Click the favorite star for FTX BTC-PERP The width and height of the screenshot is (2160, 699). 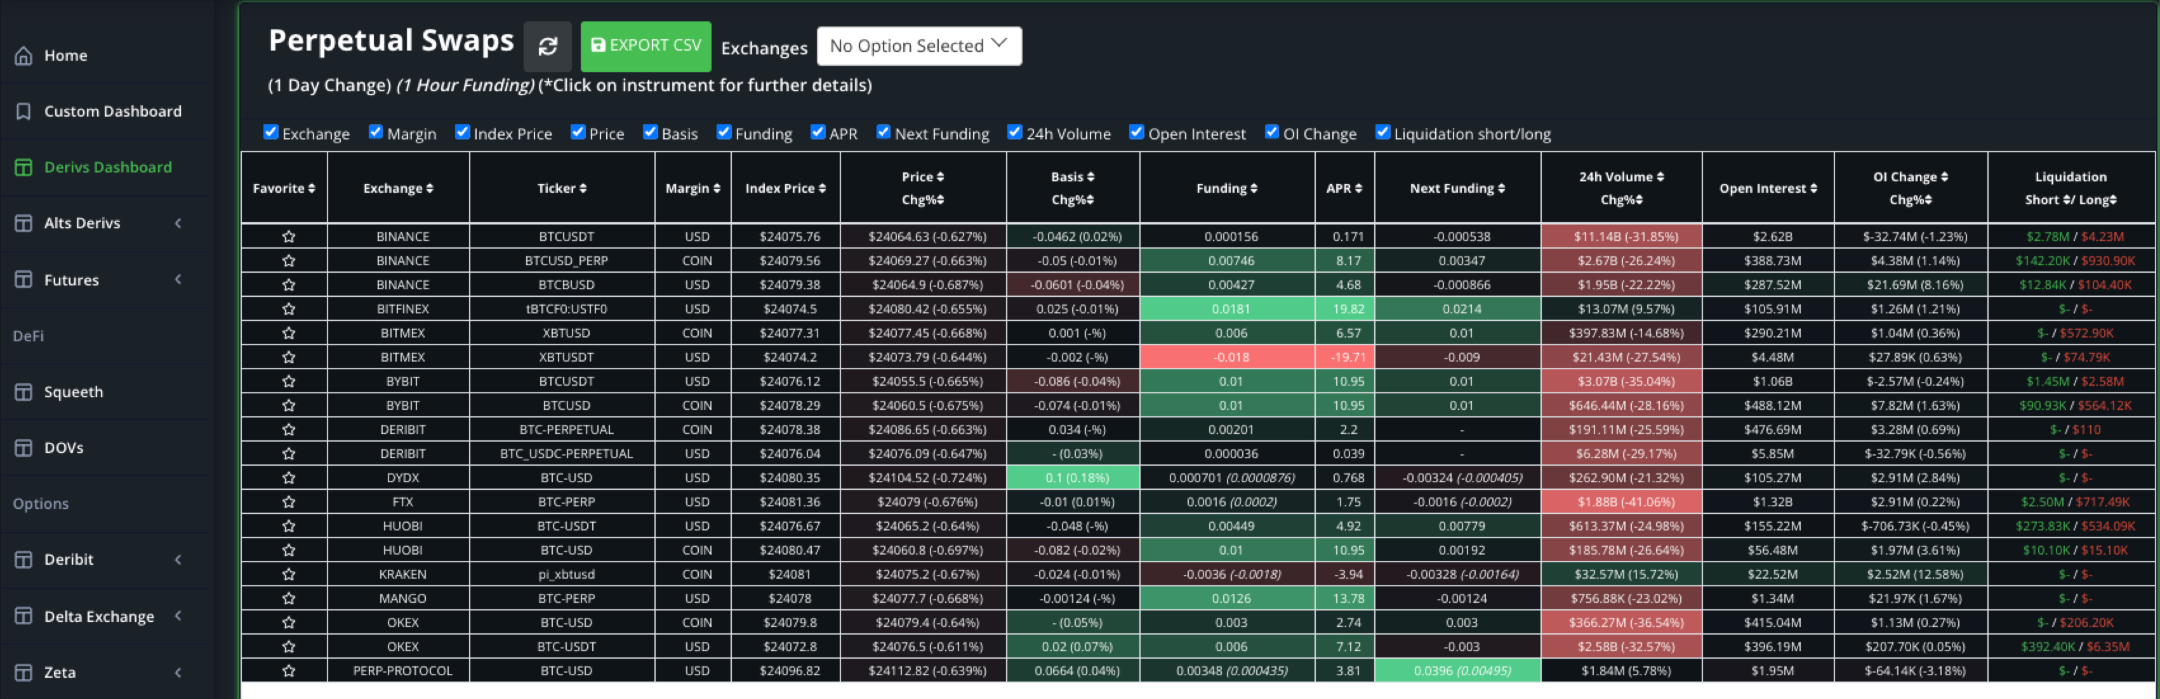pos(288,502)
